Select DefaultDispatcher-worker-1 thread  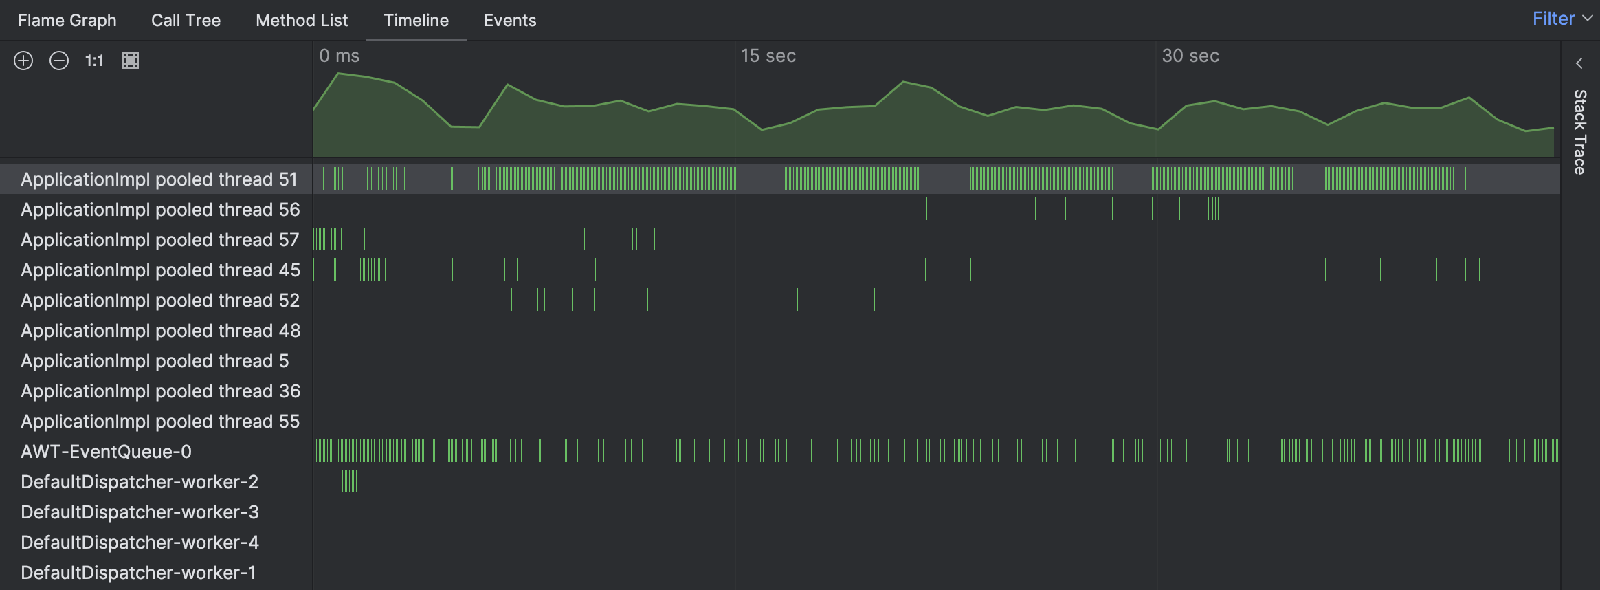pos(780,572)
